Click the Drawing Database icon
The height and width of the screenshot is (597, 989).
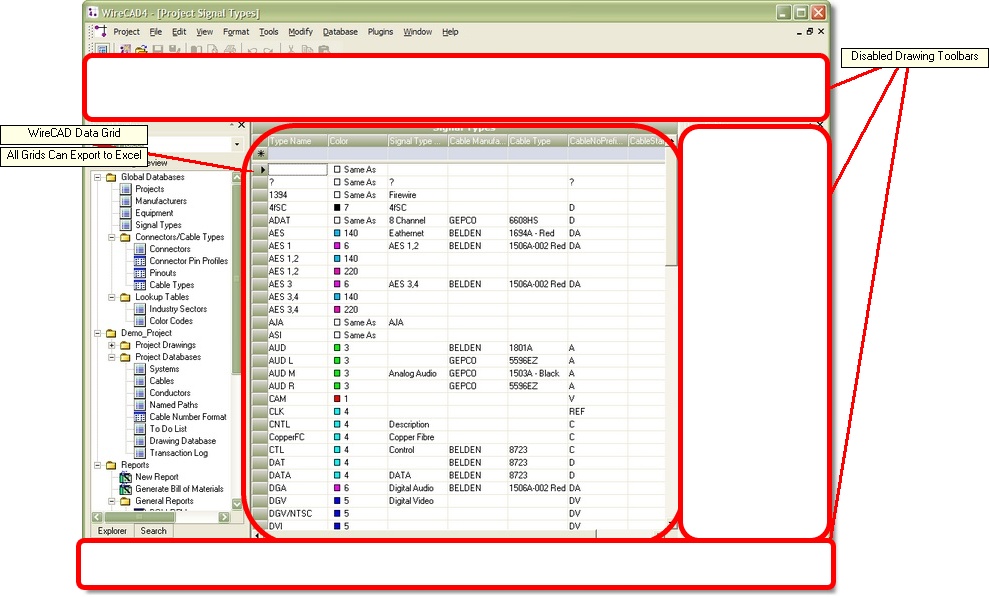tap(139, 441)
